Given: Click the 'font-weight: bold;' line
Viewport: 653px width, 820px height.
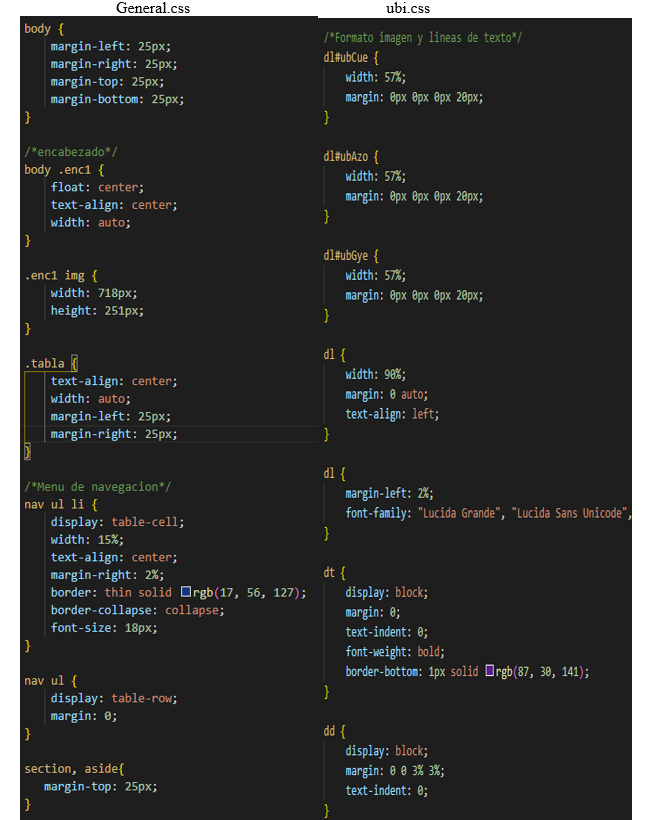Looking at the screenshot, I should [395, 652].
